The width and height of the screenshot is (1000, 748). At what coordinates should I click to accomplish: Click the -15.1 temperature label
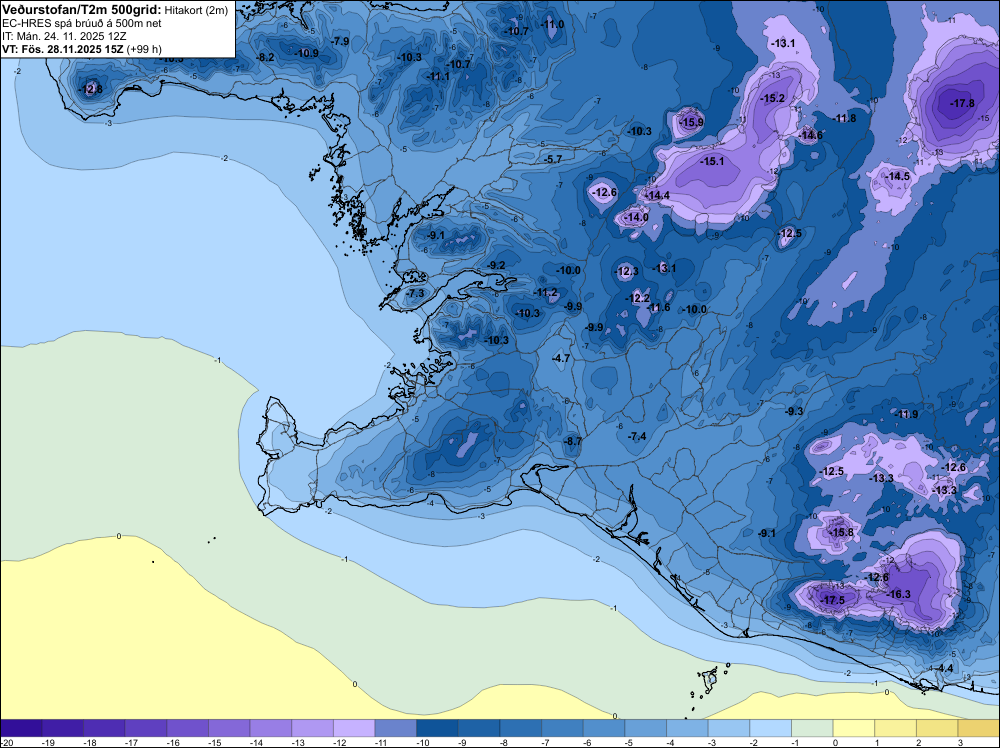(x=712, y=161)
